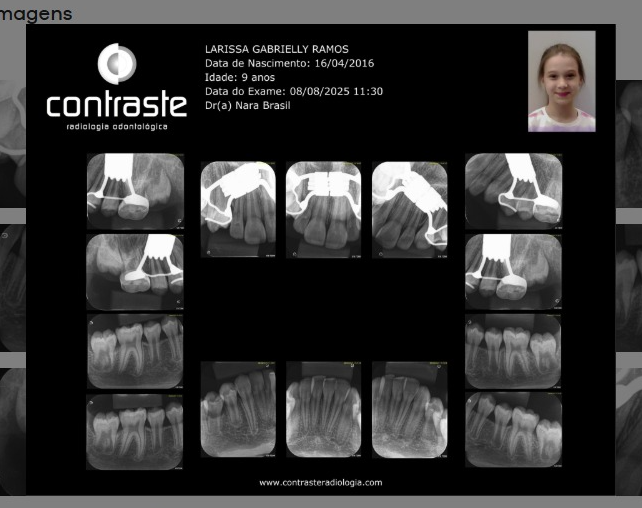Click 'Dr(a) Nara Brasil' line
This screenshot has width=642, height=508.
click(x=248, y=105)
